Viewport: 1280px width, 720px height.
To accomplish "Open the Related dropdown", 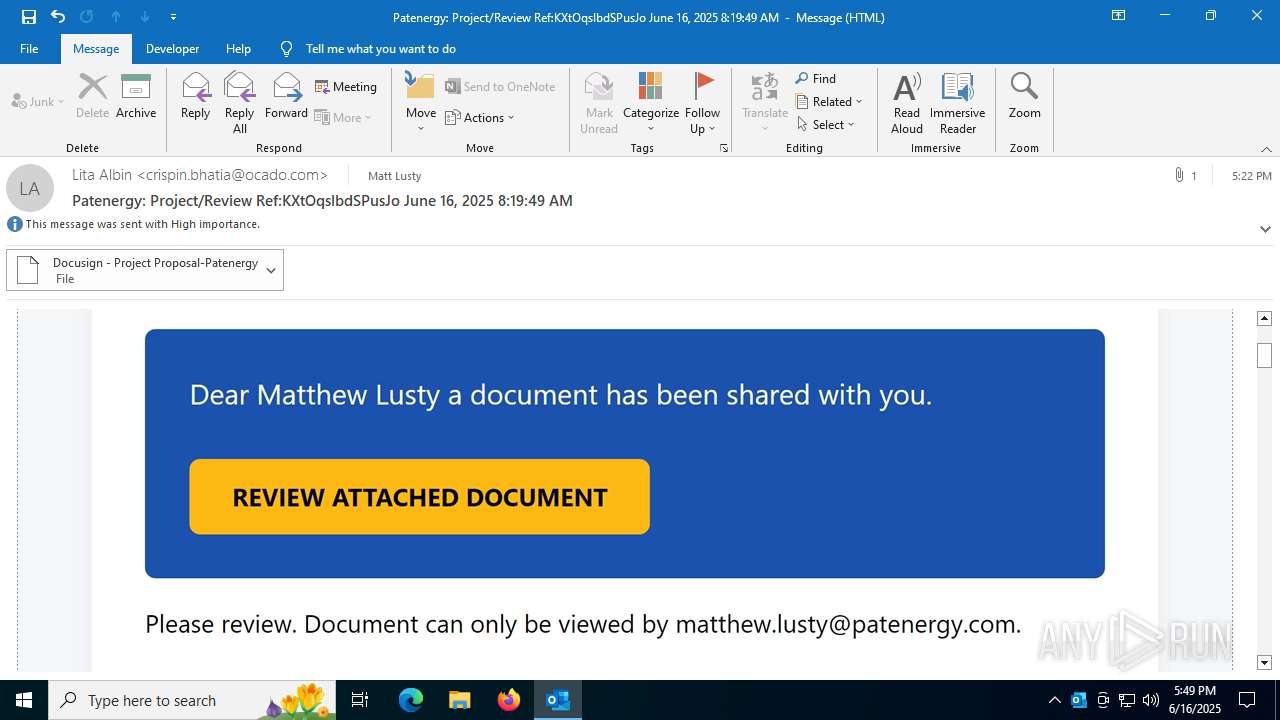I will point(829,101).
